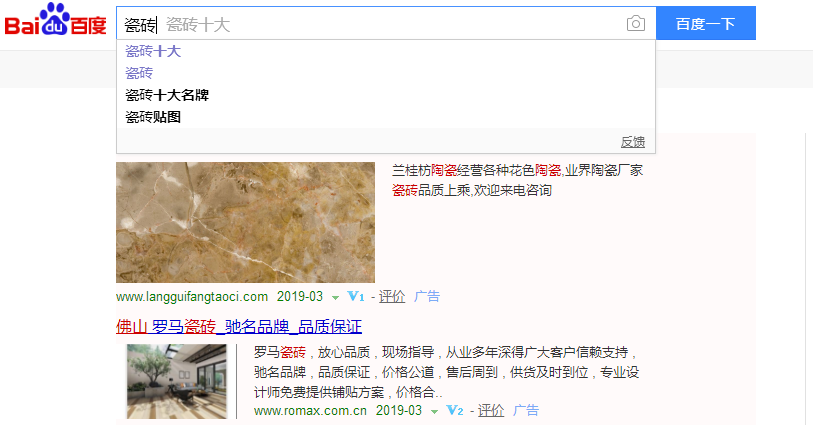Click the 百度一下 search button
Screen dimensions: 813x425
(x=706, y=23)
